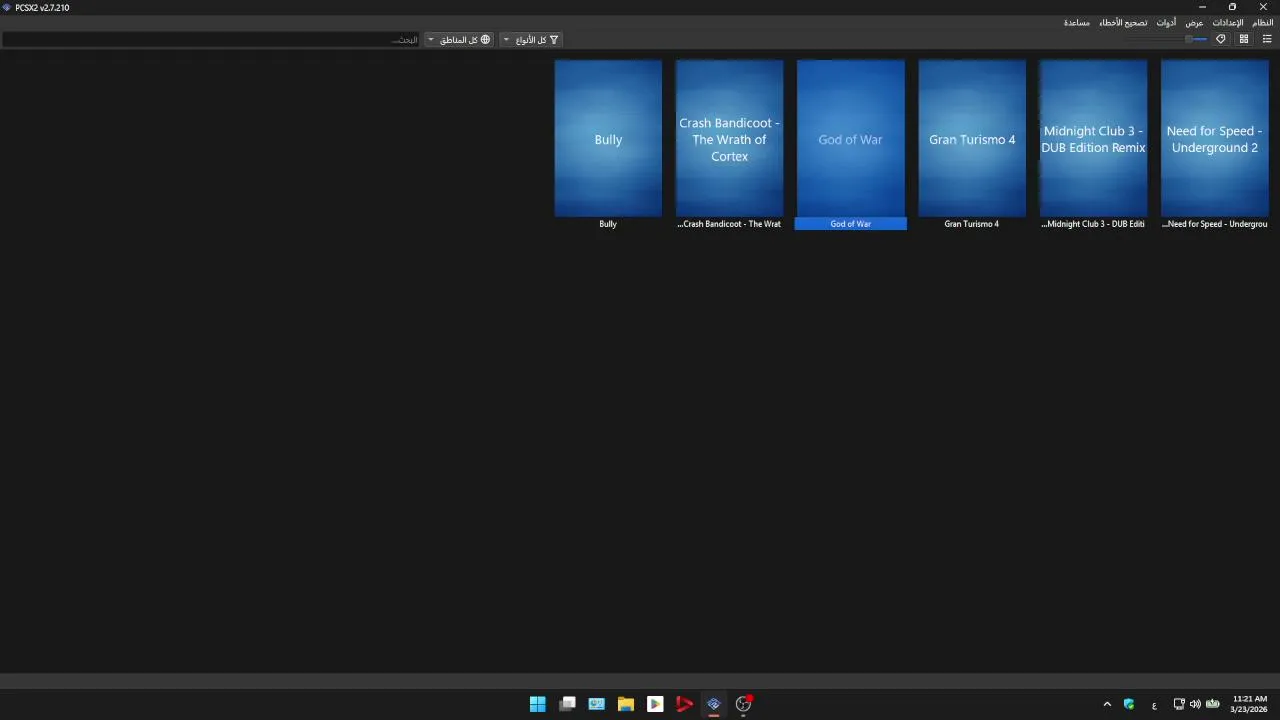Expand the كل المناطق regions filter dropdown

point(459,40)
